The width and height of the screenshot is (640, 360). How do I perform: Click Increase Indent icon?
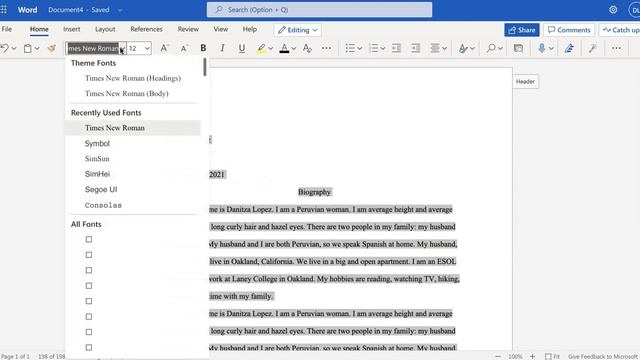[x=416, y=48]
